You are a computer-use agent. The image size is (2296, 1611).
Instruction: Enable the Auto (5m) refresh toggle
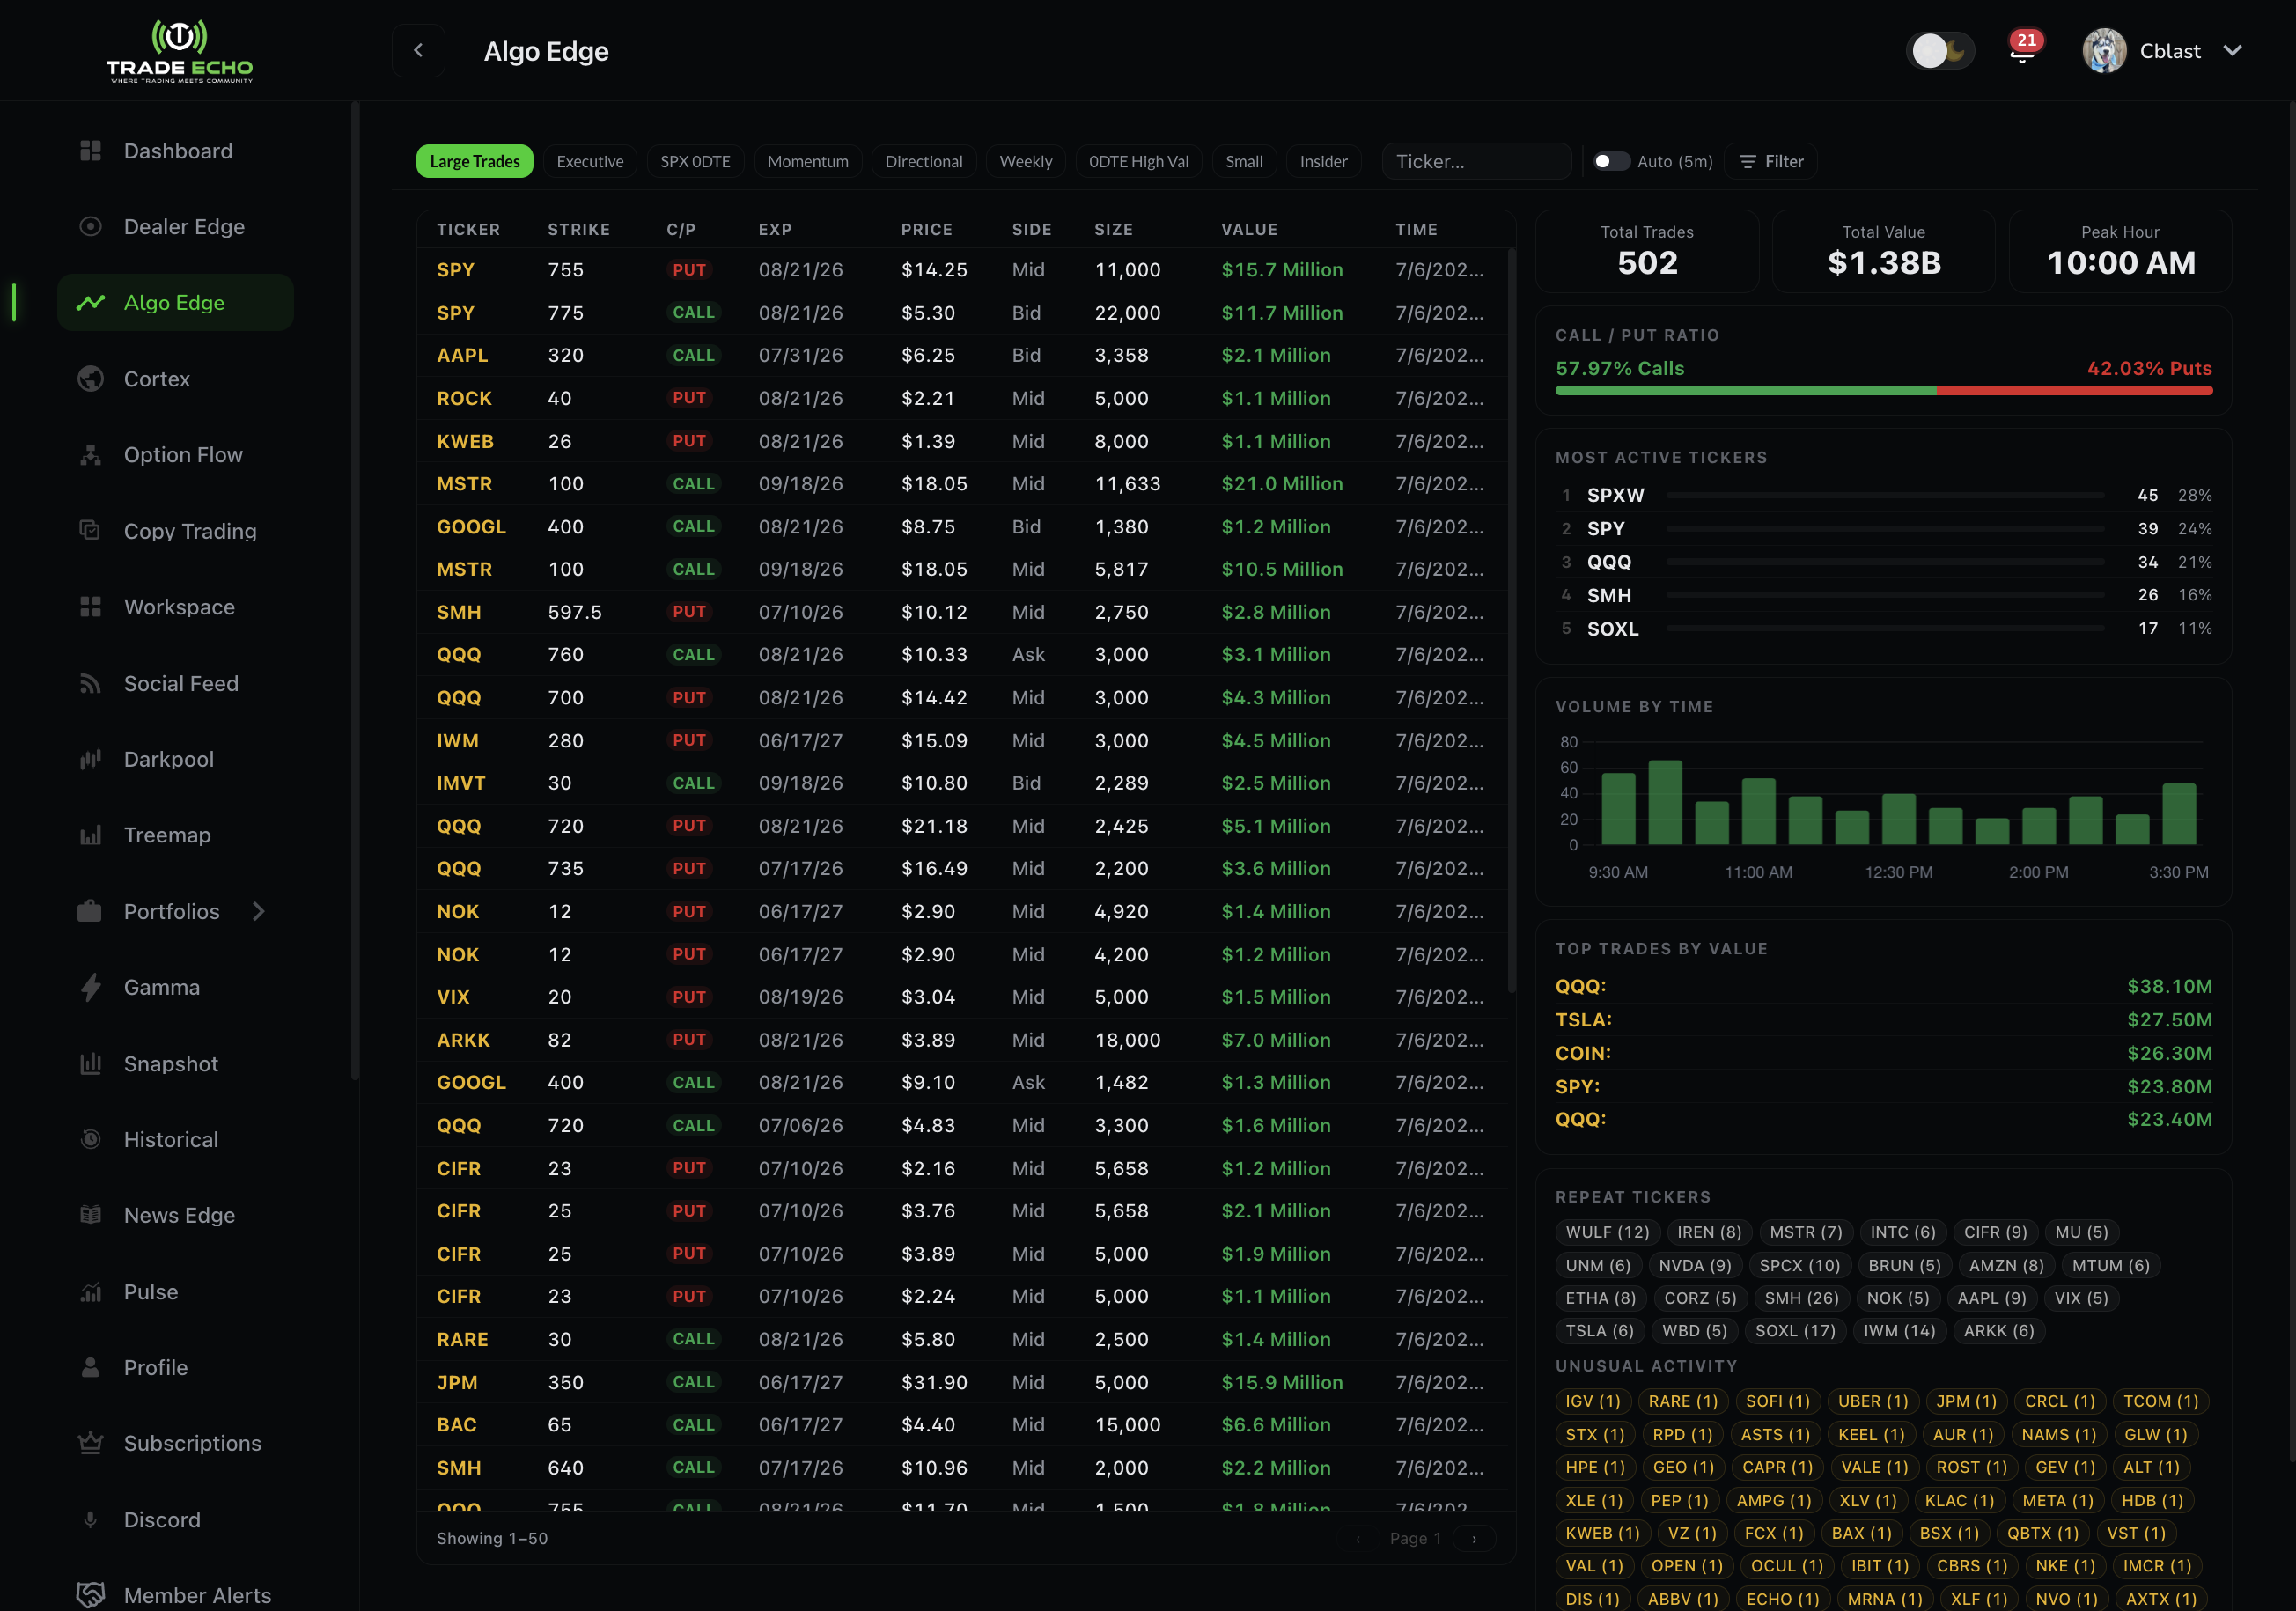[x=1611, y=161]
